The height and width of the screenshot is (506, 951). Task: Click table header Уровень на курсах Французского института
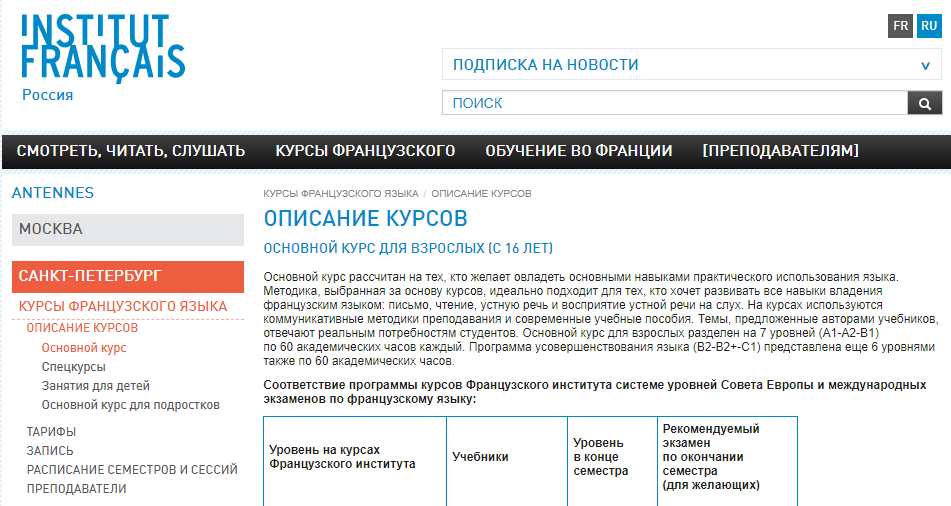(342, 457)
